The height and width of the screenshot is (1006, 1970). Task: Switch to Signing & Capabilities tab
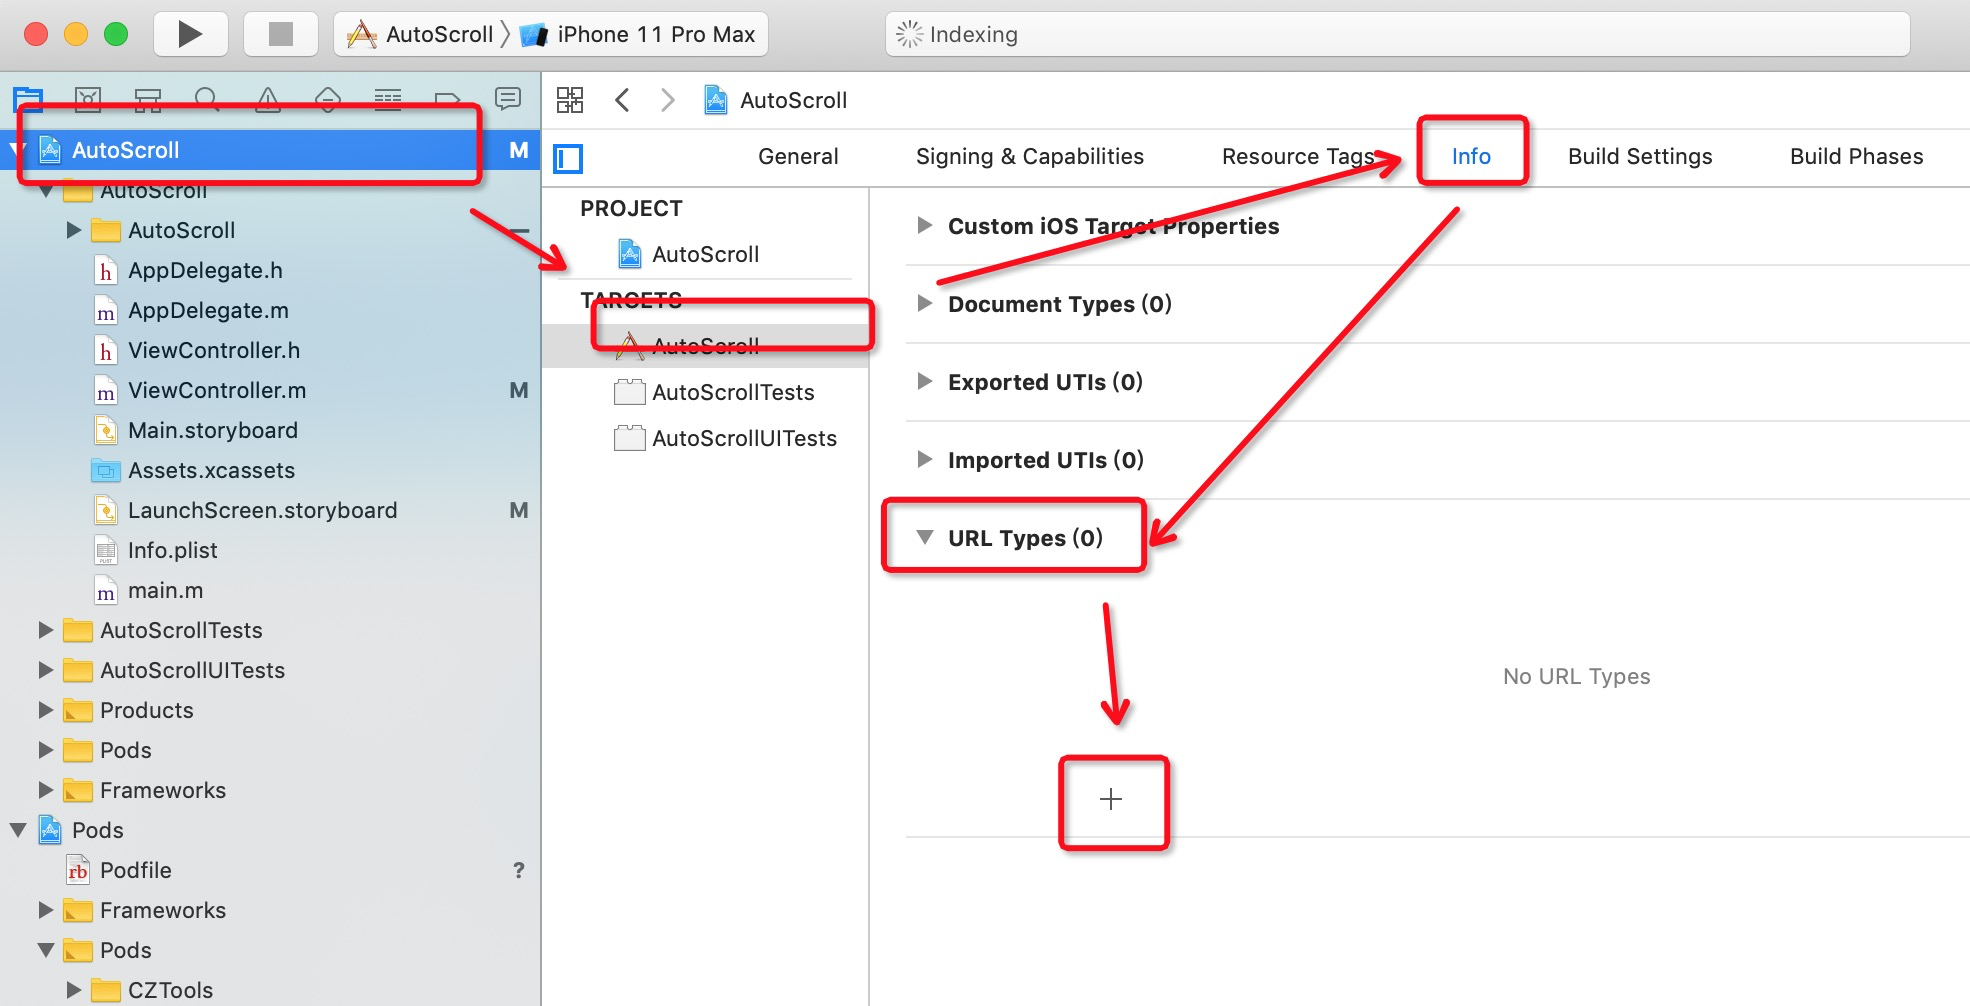(x=1030, y=156)
